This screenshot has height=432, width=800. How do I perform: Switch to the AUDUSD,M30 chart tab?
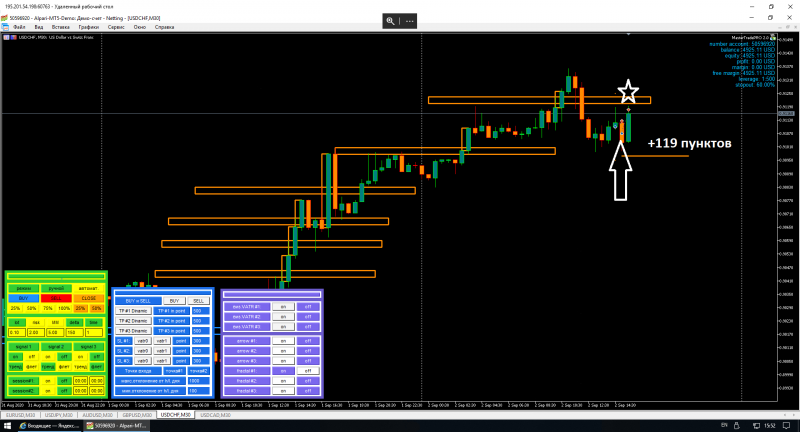97,415
